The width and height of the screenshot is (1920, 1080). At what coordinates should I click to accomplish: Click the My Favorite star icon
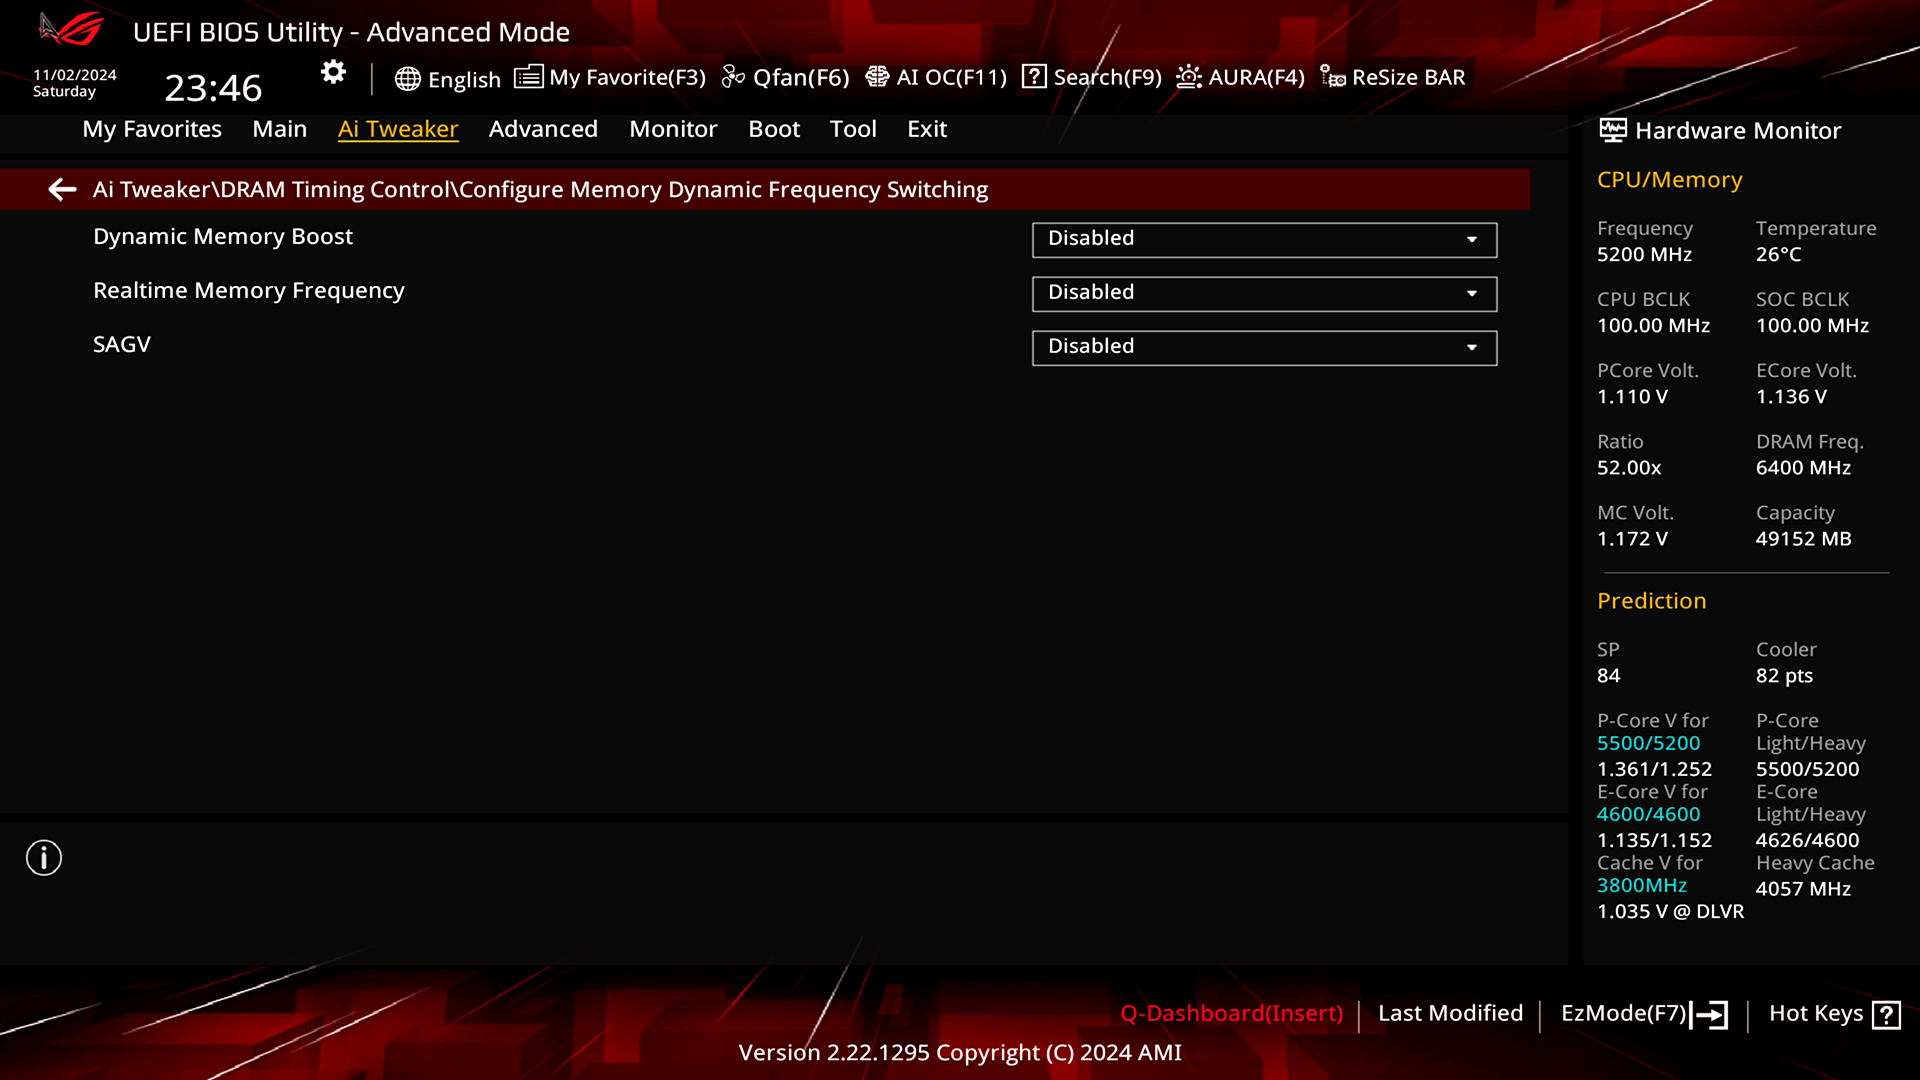pos(527,76)
